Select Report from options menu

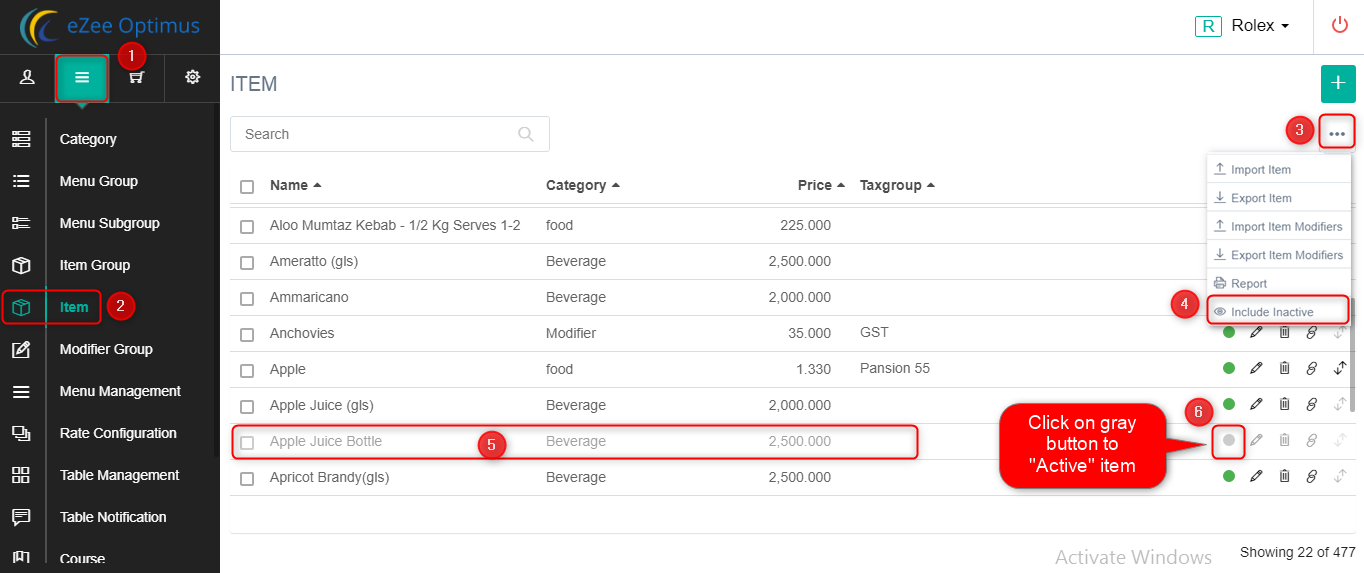click(1279, 284)
